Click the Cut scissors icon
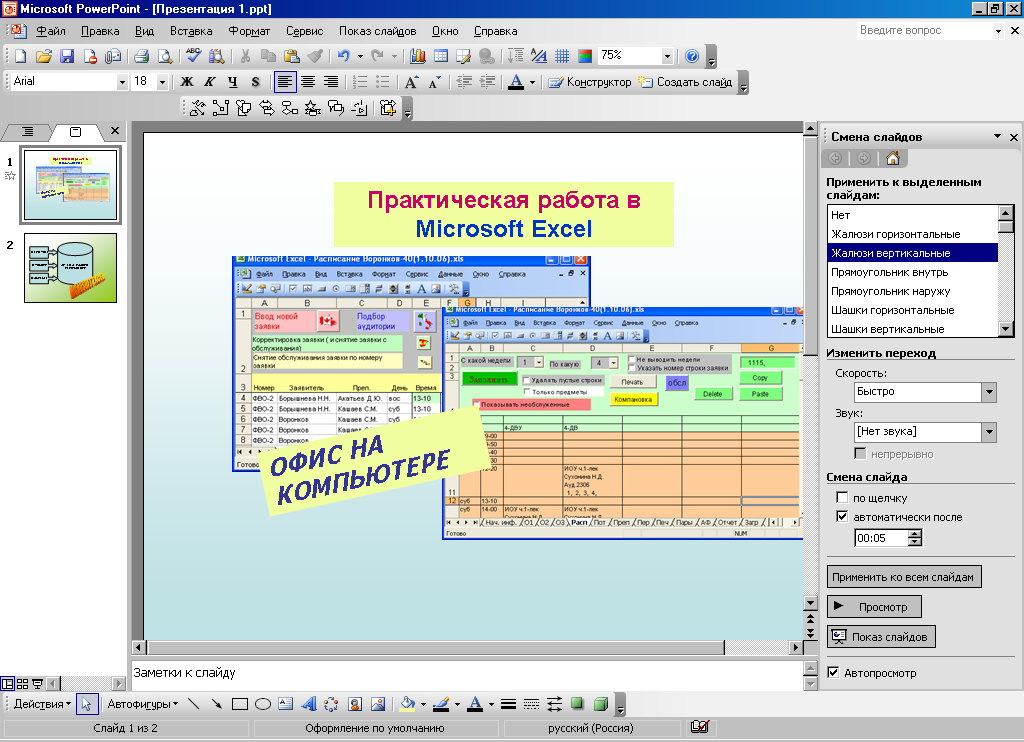The width and height of the screenshot is (1024, 742). pyautogui.click(x=246, y=56)
